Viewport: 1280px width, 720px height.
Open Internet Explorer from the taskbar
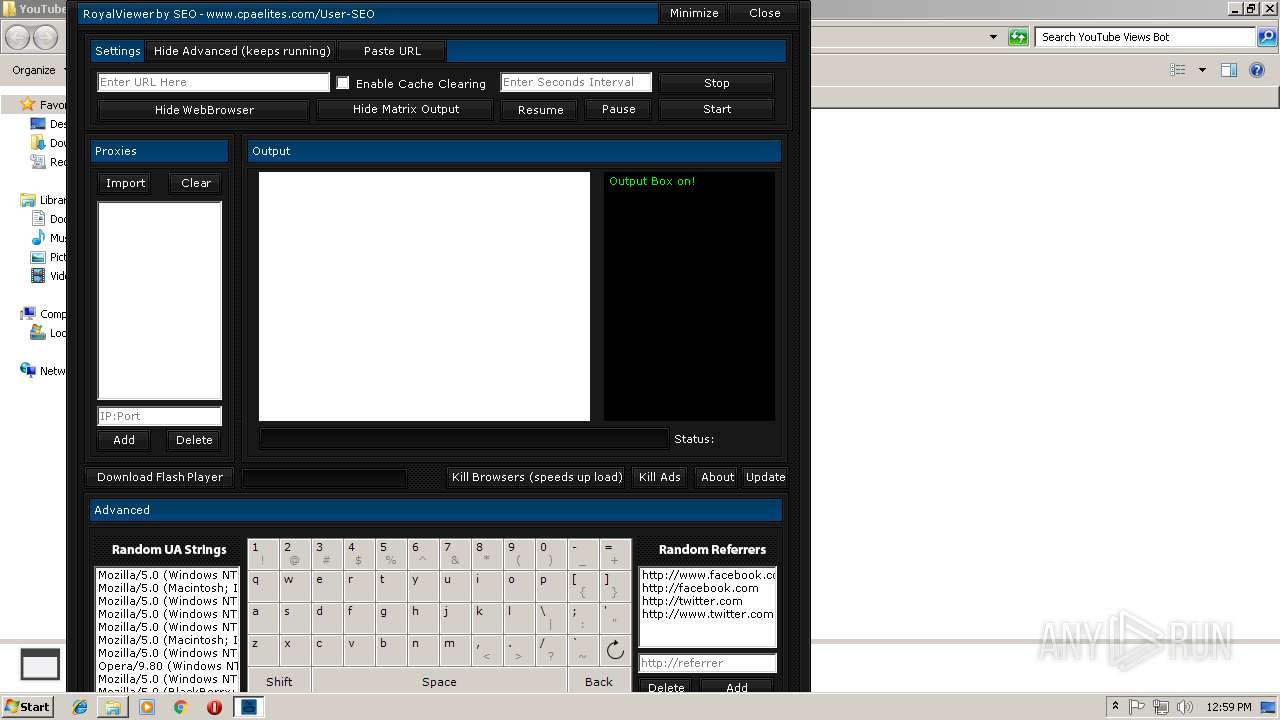[x=80, y=707]
